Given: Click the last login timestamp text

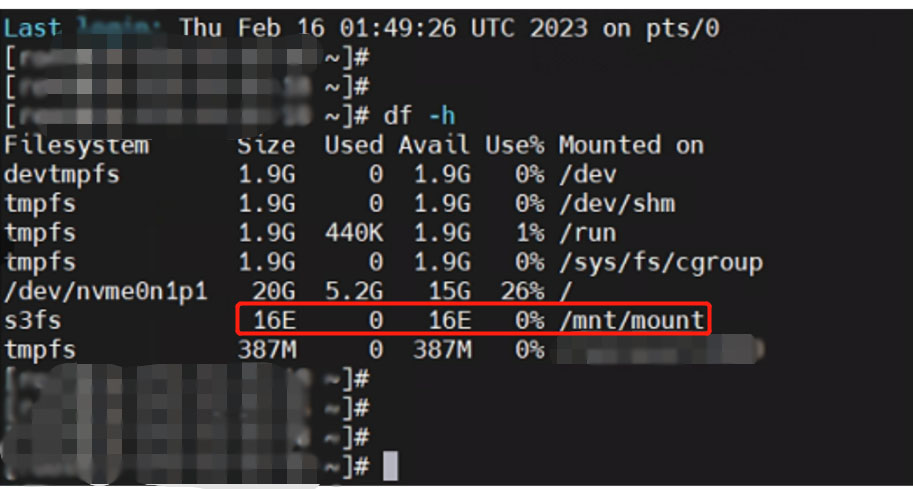Looking at the screenshot, I should 449,28.
